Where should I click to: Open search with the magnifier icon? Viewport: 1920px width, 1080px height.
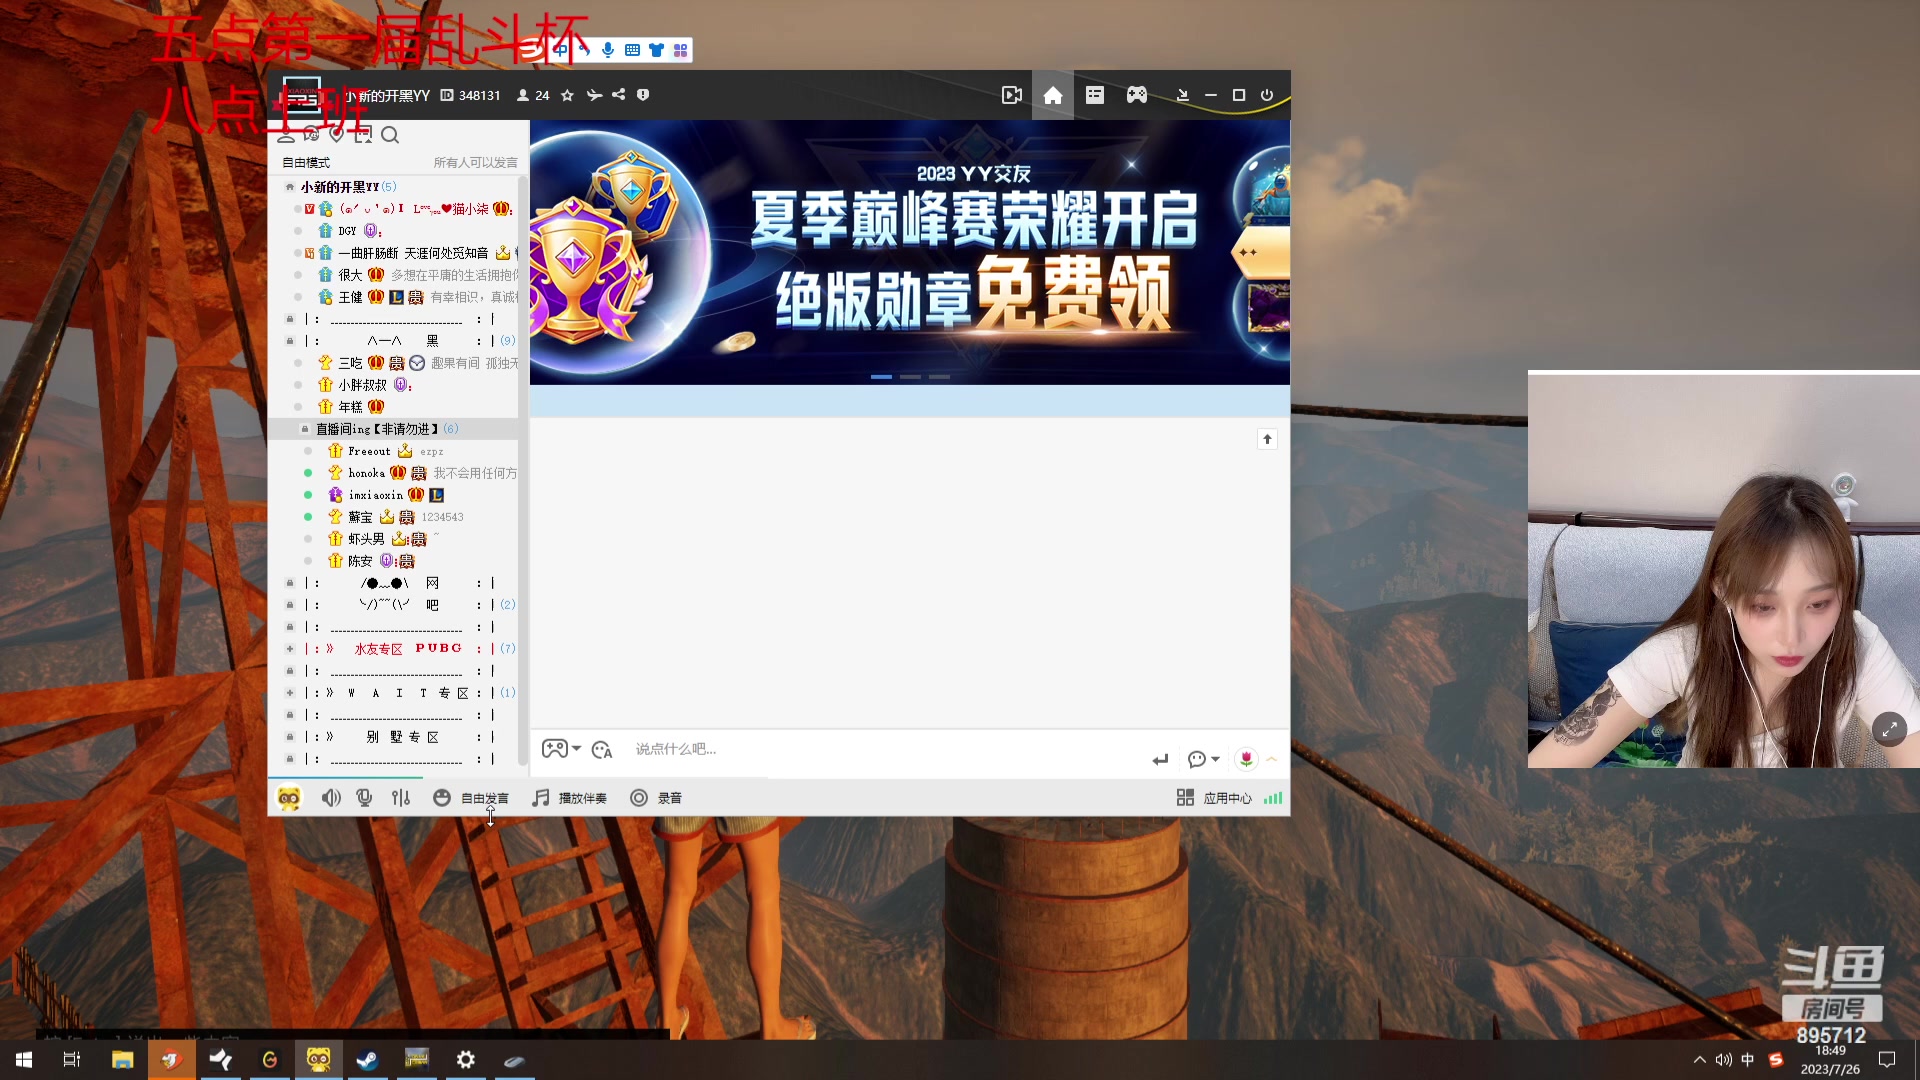[x=390, y=135]
